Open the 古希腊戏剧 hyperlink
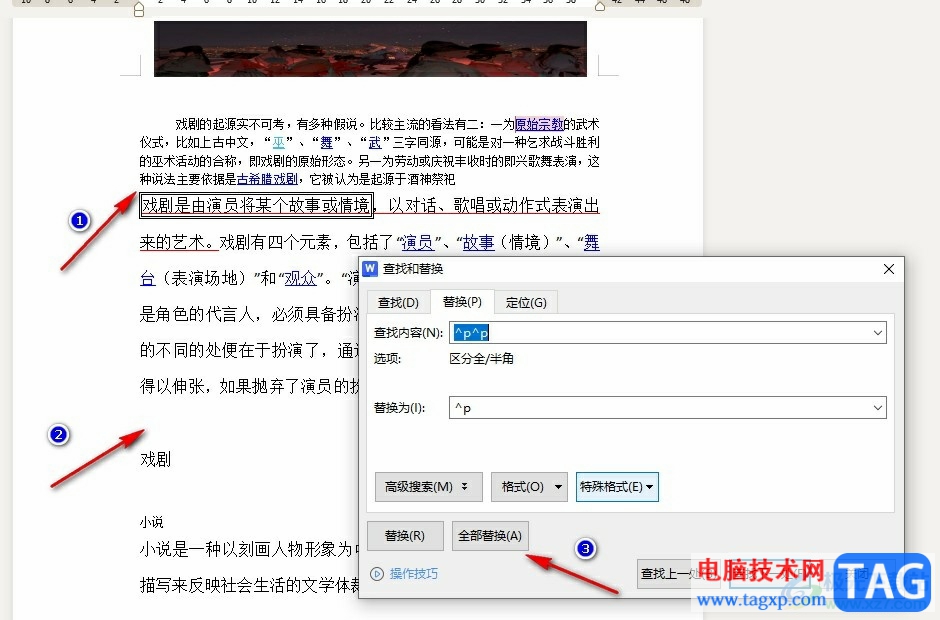Image resolution: width=940 pixels, height=620 pixels. click(x=267, y=179)
